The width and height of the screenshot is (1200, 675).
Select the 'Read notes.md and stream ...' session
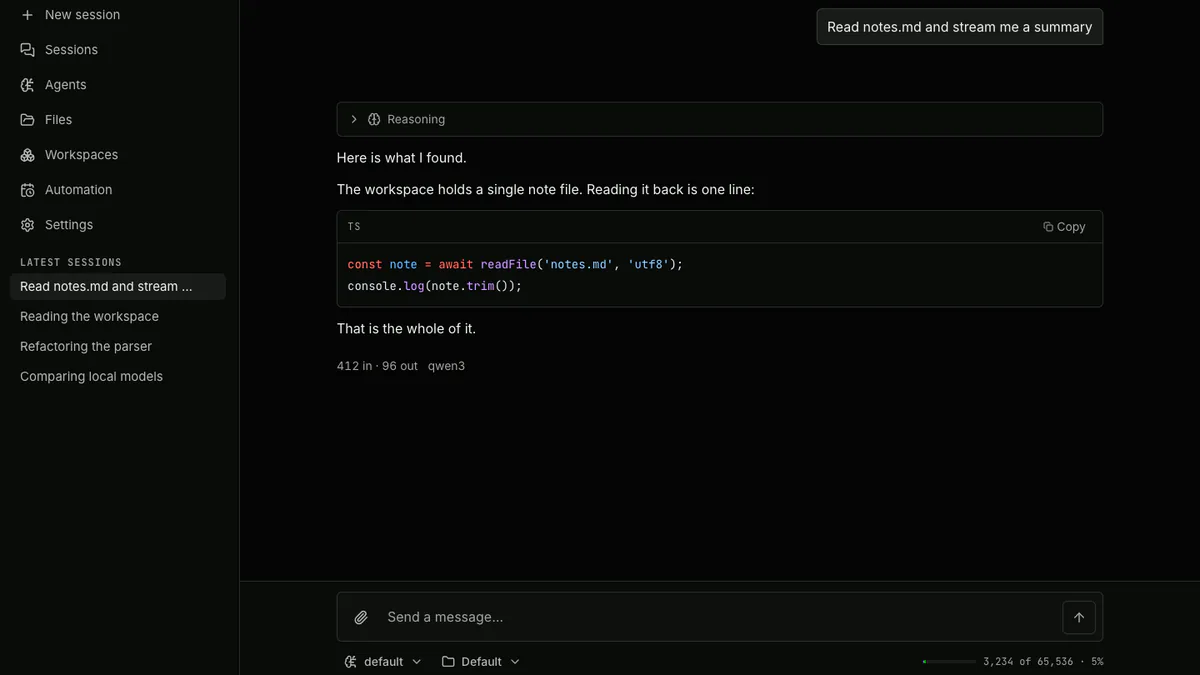118,287
